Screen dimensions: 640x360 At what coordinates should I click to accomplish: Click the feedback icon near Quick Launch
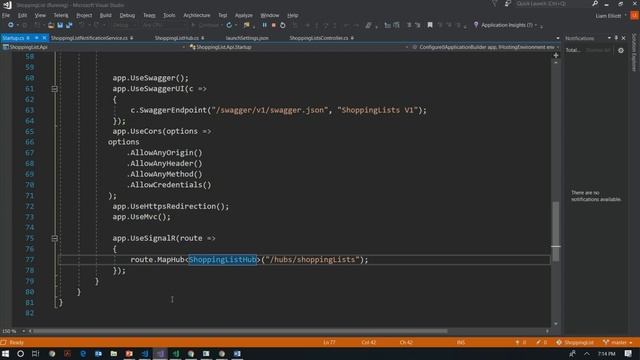pyautogui.click(x=508, y=4)
